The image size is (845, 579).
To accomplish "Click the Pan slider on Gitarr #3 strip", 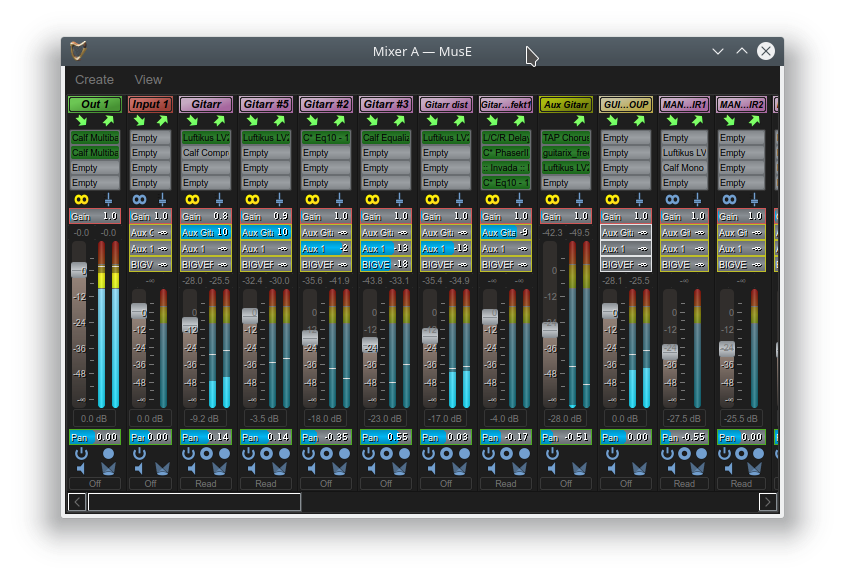I will [386, 437].
